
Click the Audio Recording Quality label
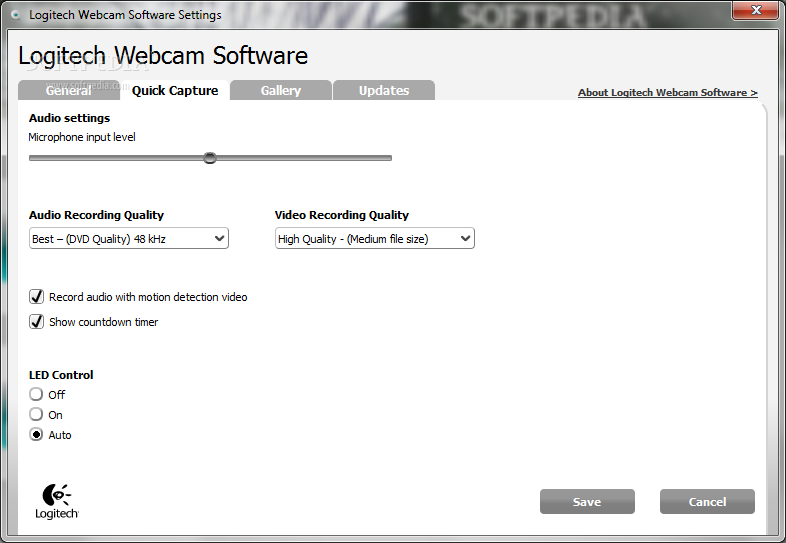(96, 215)
